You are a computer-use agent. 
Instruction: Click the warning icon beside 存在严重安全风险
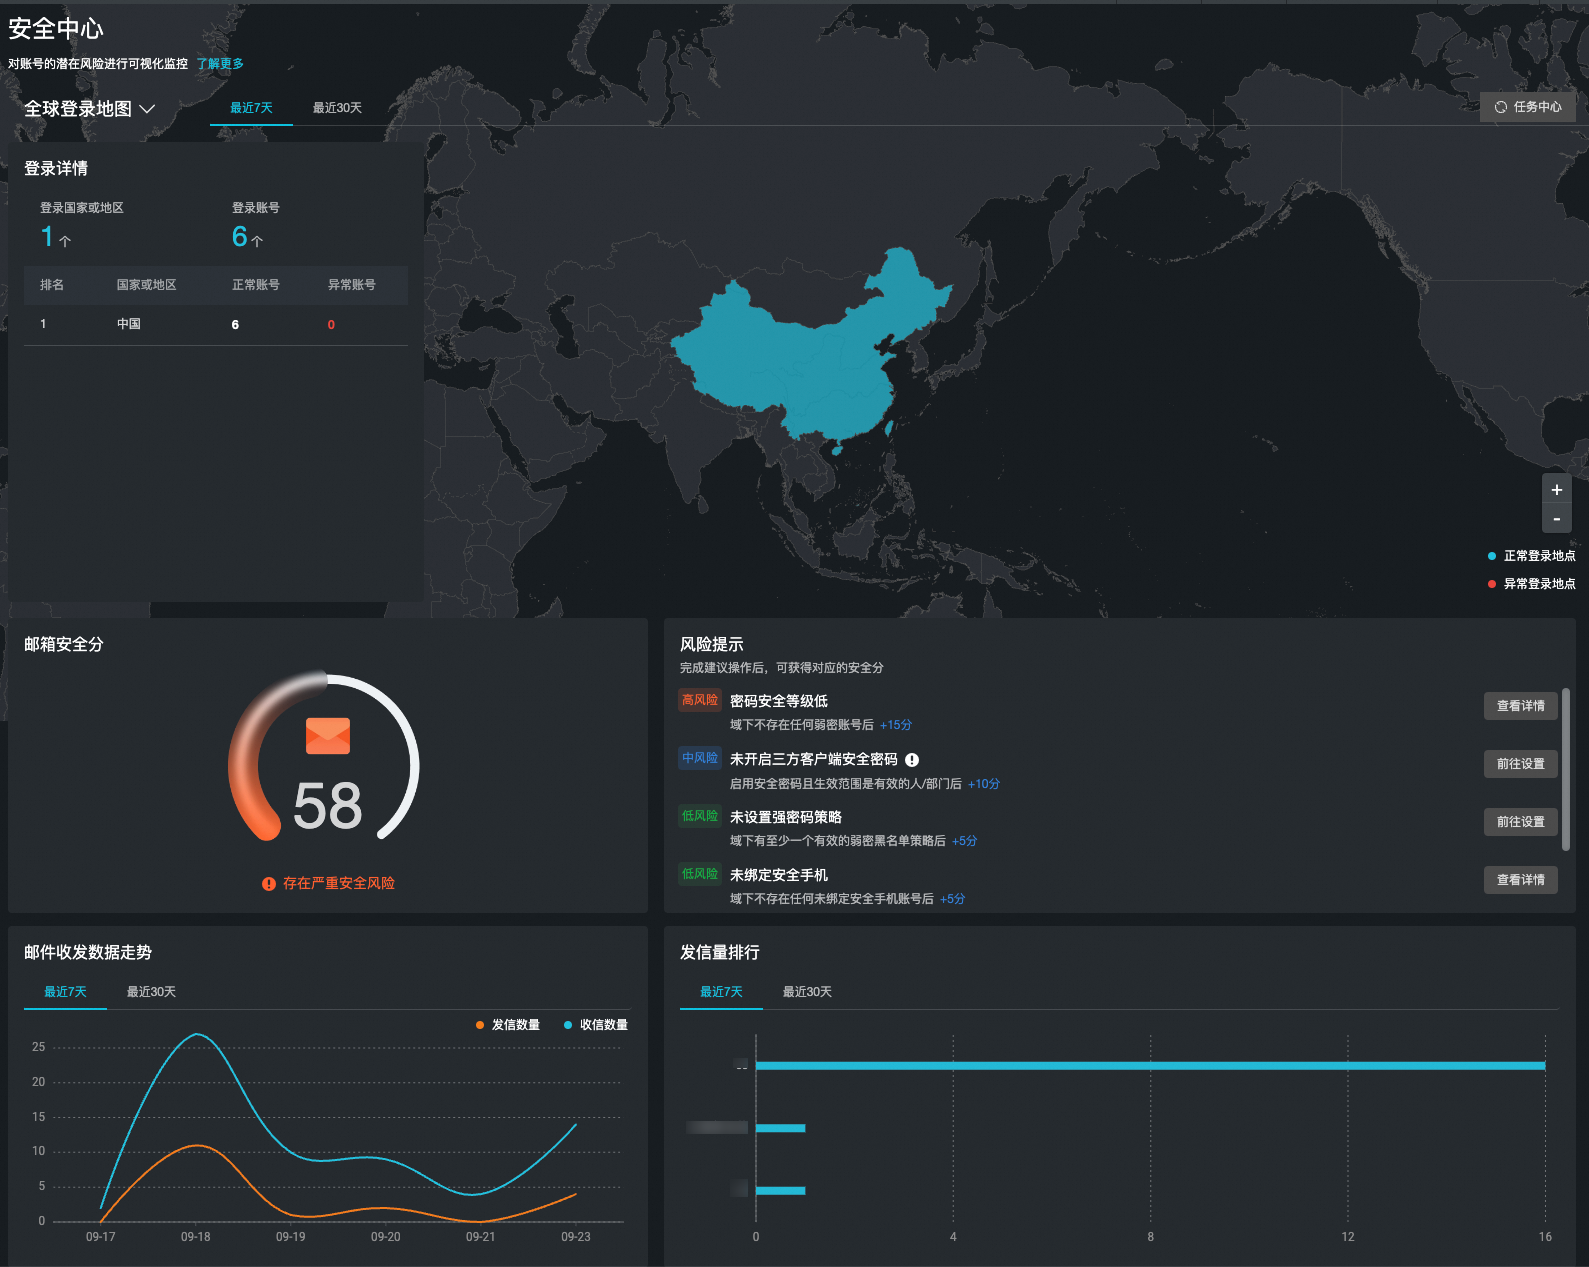click(269, 884)
